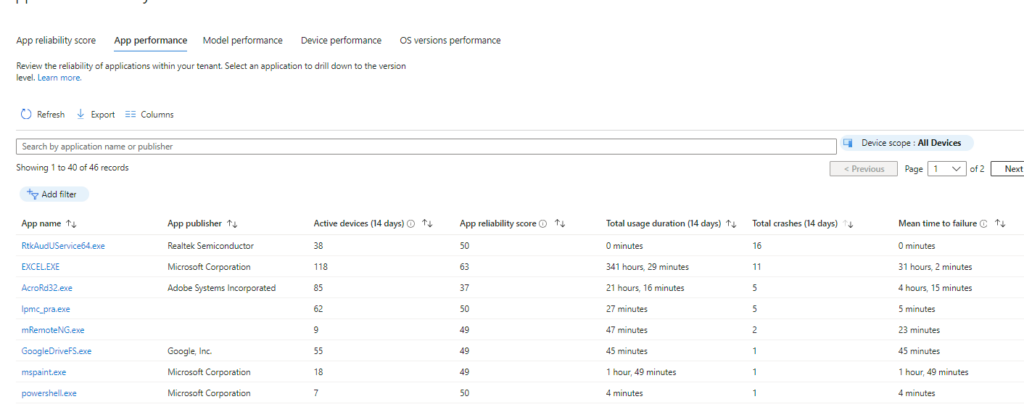
Task: Switch to Model performance tab
Action: [x=242, y=41]
